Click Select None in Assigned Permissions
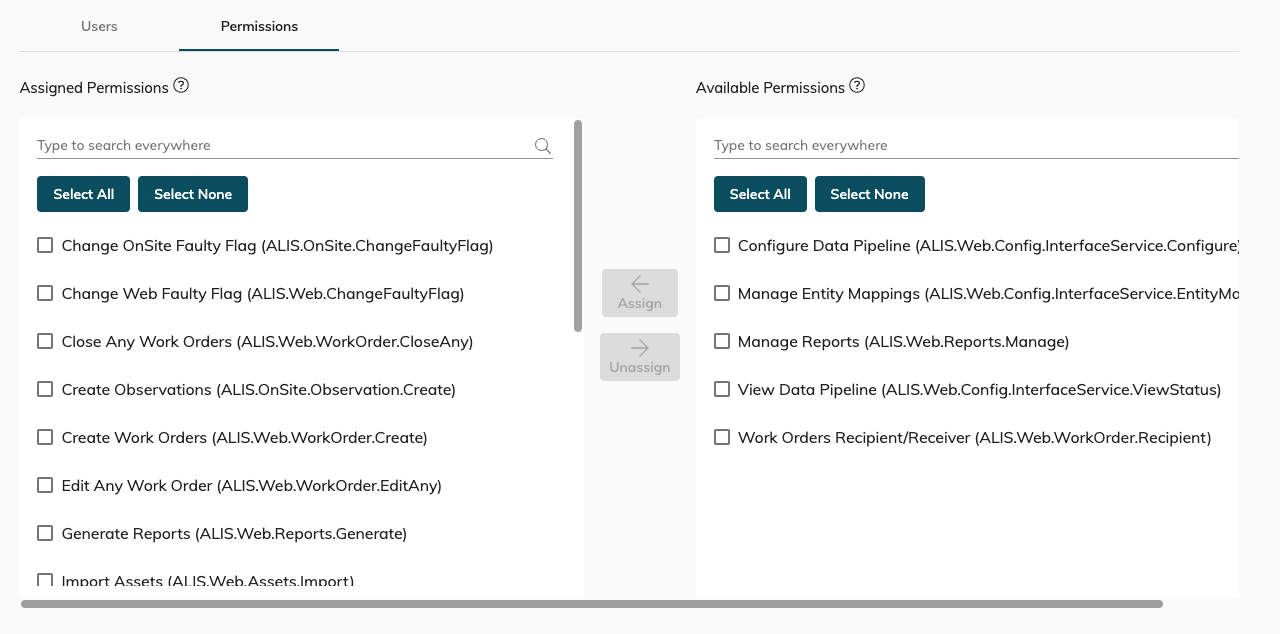The width and height of the screenshot is (1280, 634). [x=193, y=194]
